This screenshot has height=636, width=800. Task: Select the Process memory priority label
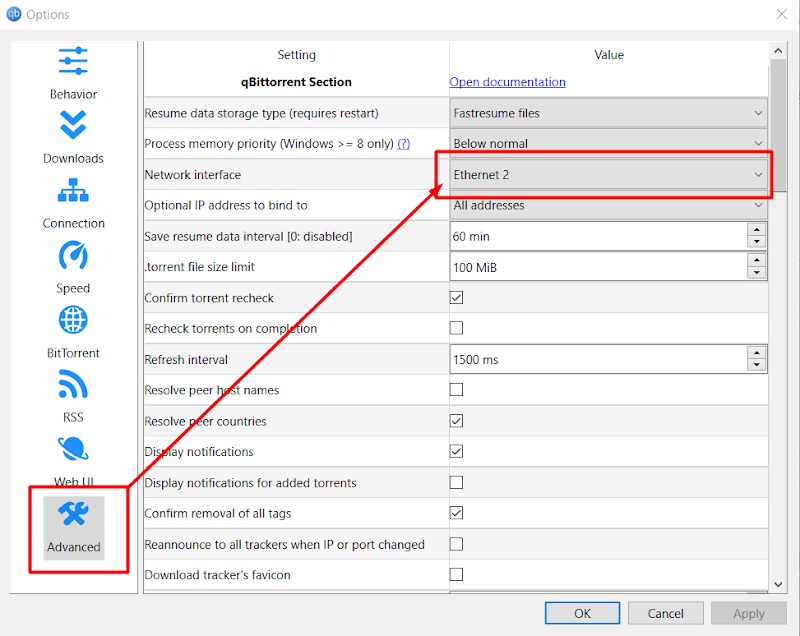pos(269,144)
